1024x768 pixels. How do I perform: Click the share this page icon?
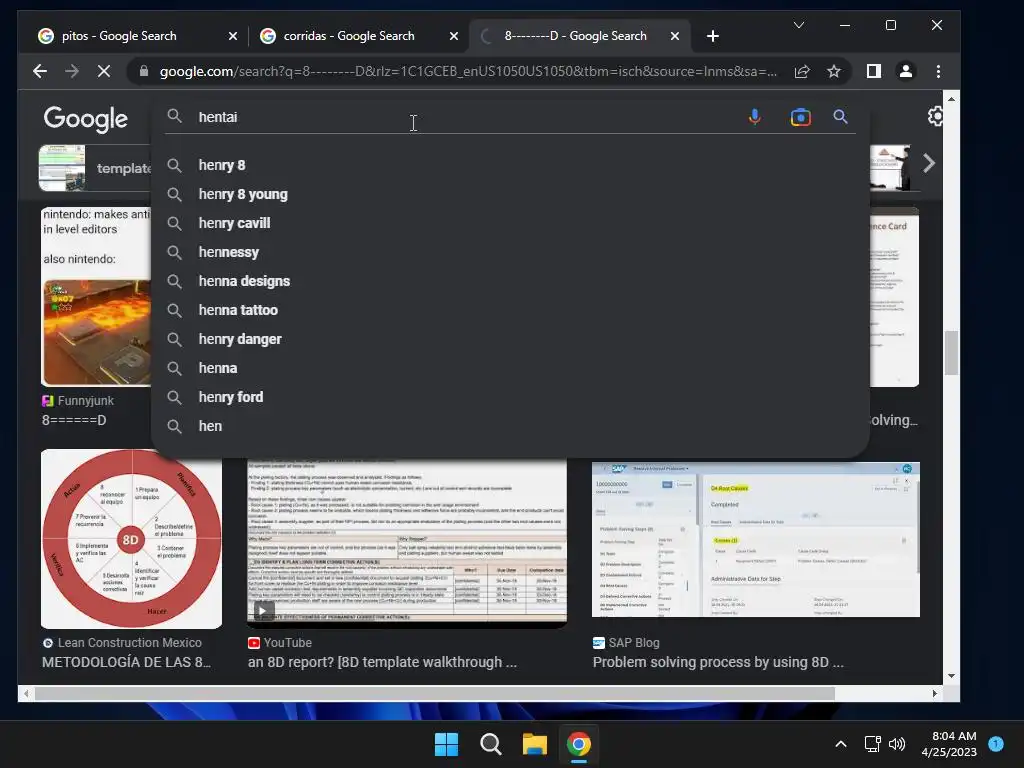[x=802, y=71]
